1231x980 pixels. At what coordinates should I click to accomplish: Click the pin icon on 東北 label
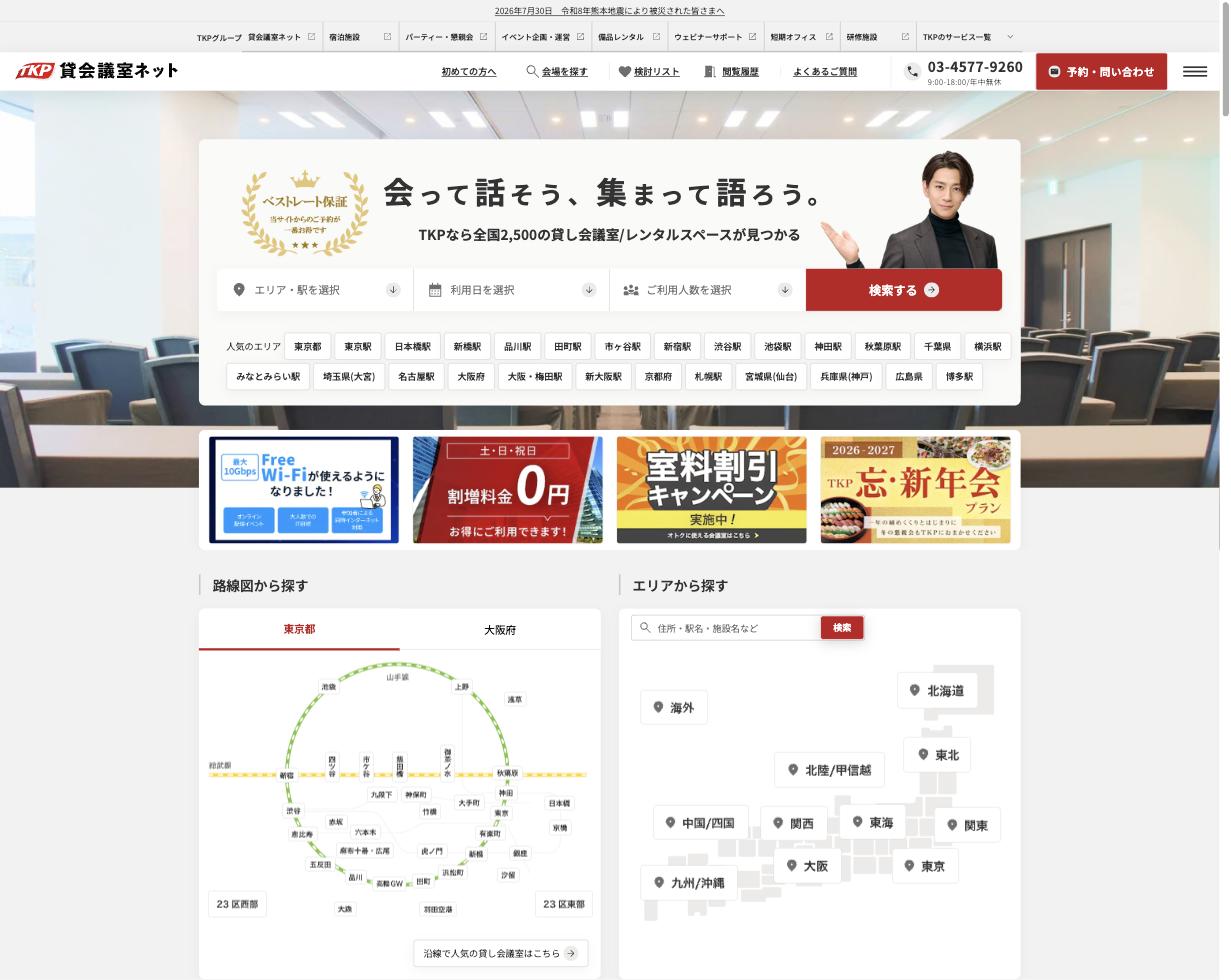tap(923, 754)
